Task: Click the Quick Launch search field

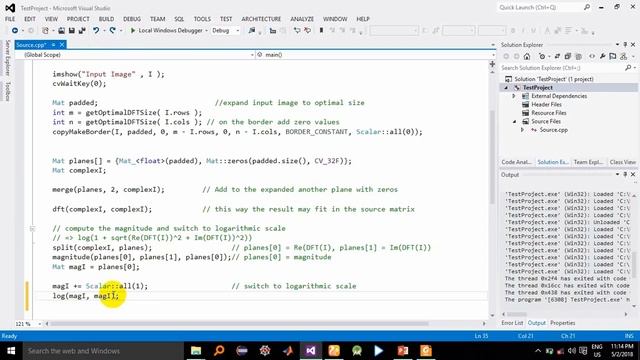Action: (x=544, y=7)
